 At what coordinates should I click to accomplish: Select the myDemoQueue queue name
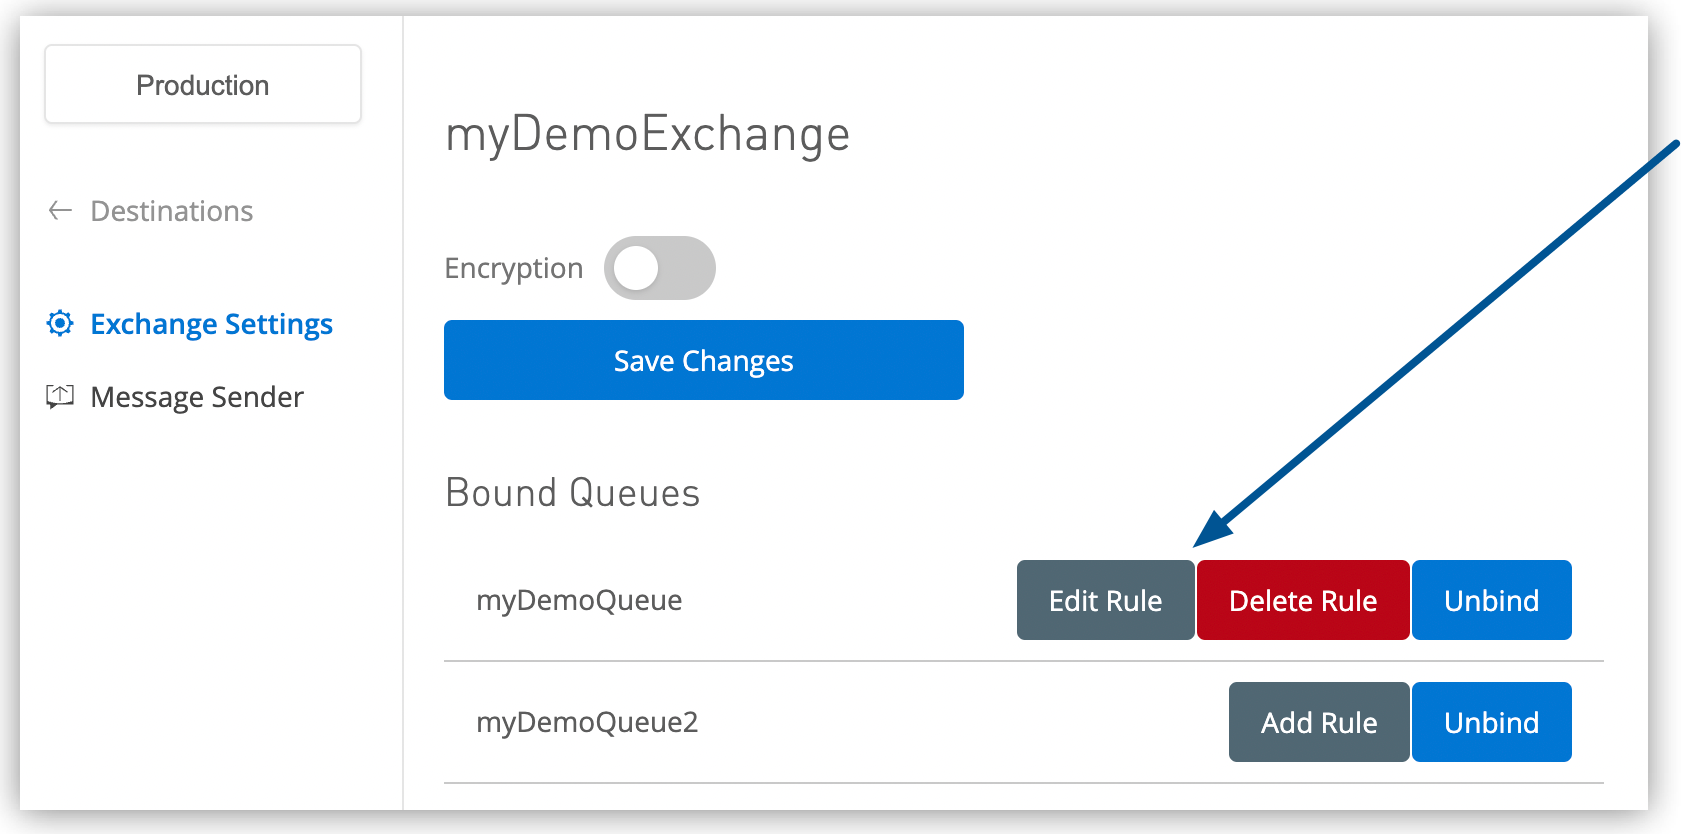[579, 600]
